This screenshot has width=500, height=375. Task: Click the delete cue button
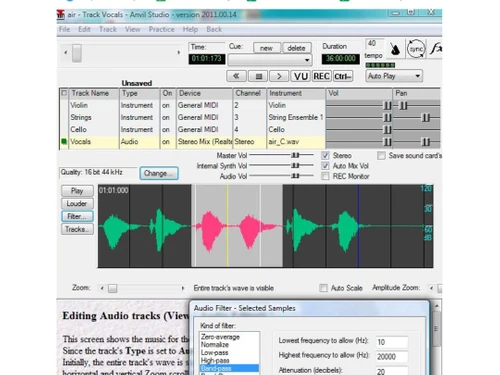pos(296,48)
